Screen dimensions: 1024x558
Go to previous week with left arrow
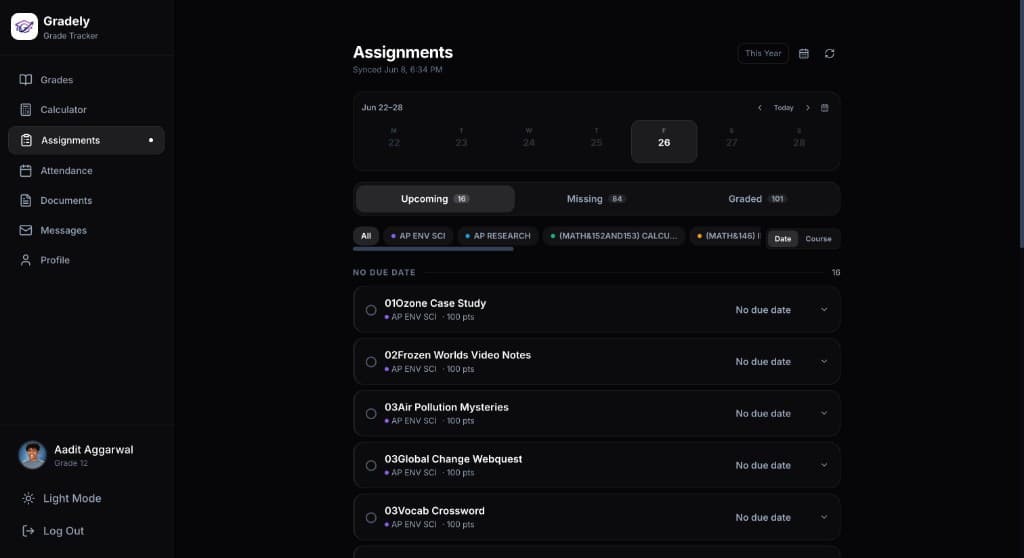pyautogui.click(x=760, y=108)
